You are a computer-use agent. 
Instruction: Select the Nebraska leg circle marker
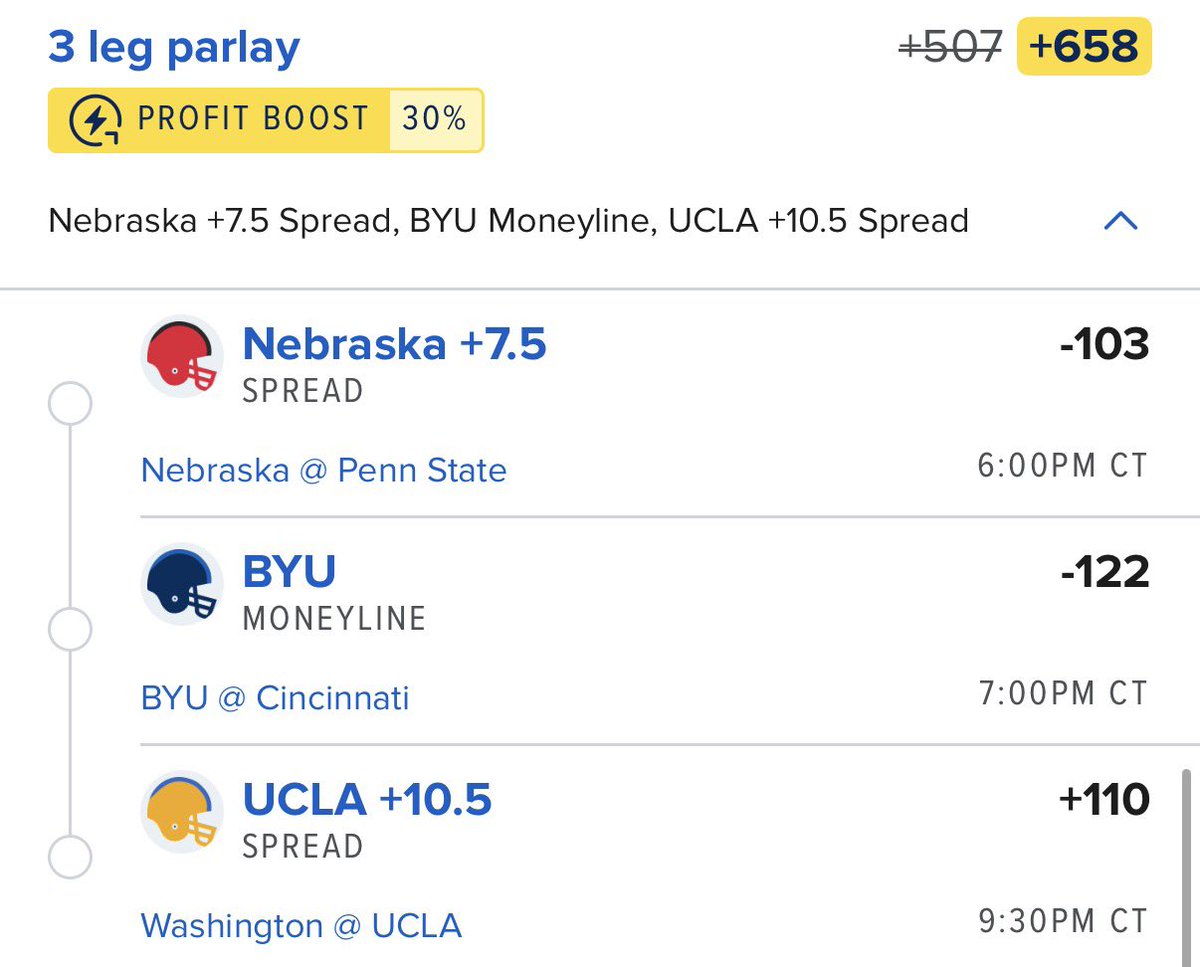[x=70, y=405]
